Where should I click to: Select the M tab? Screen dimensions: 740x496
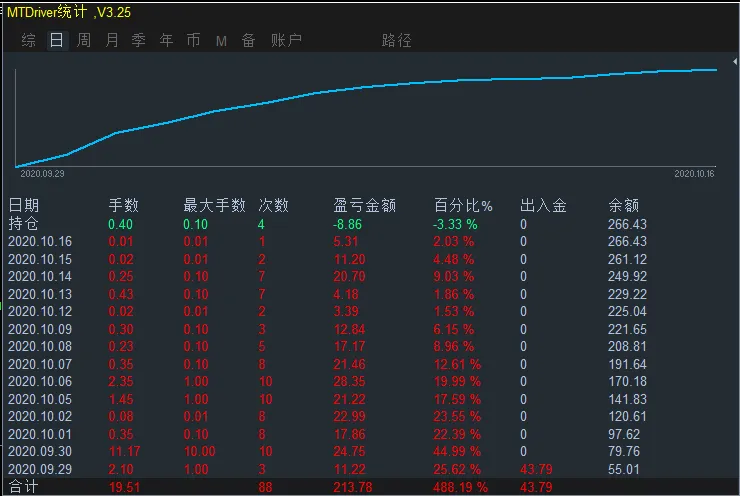tap(221, 42)
